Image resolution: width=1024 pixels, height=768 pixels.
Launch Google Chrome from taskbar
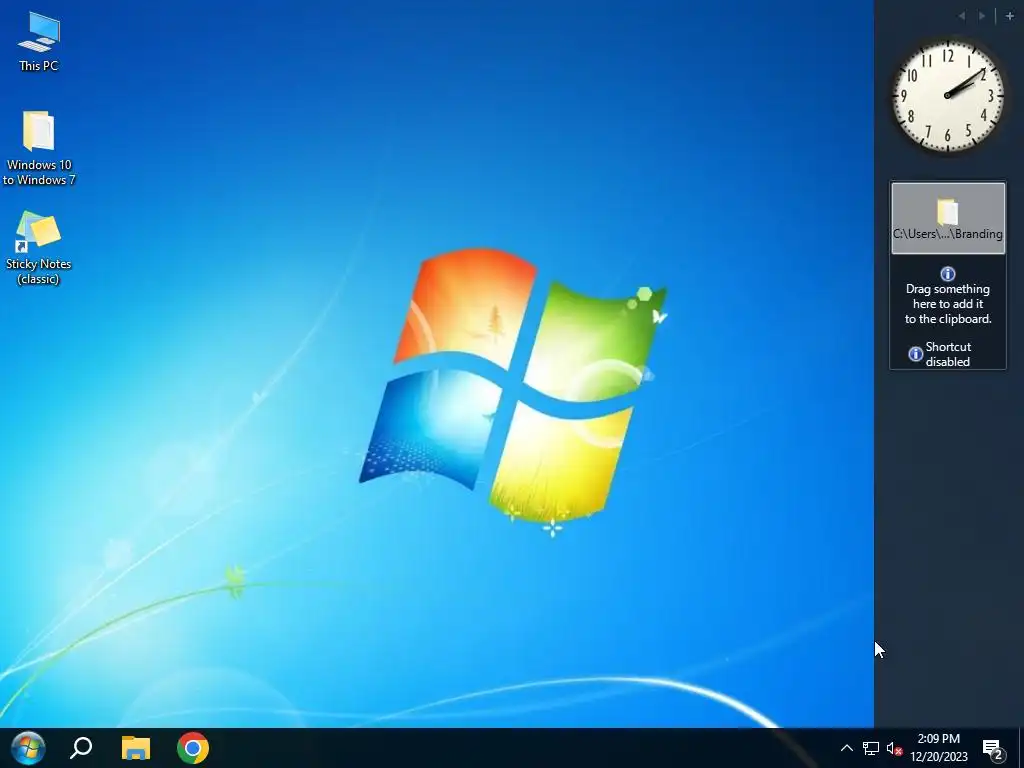click(x=193, y=748)
